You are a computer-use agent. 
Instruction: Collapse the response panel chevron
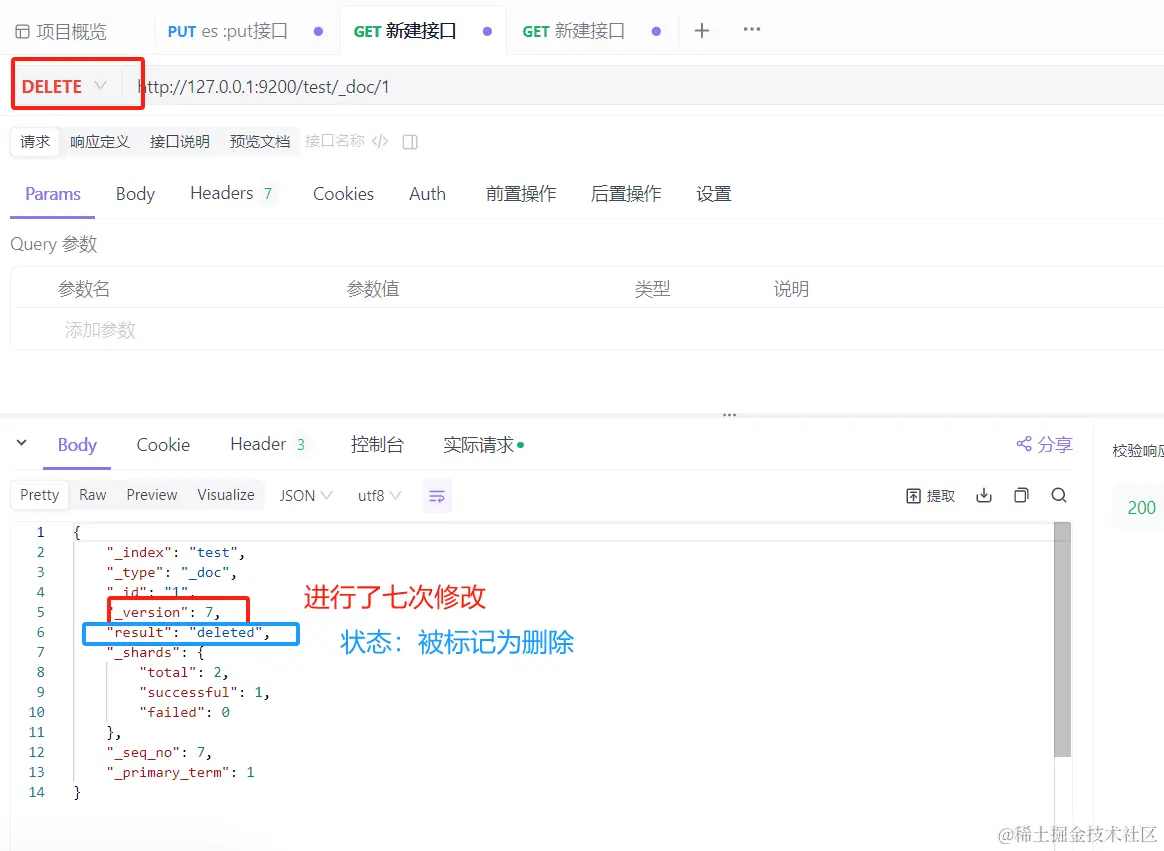(22, 443)
